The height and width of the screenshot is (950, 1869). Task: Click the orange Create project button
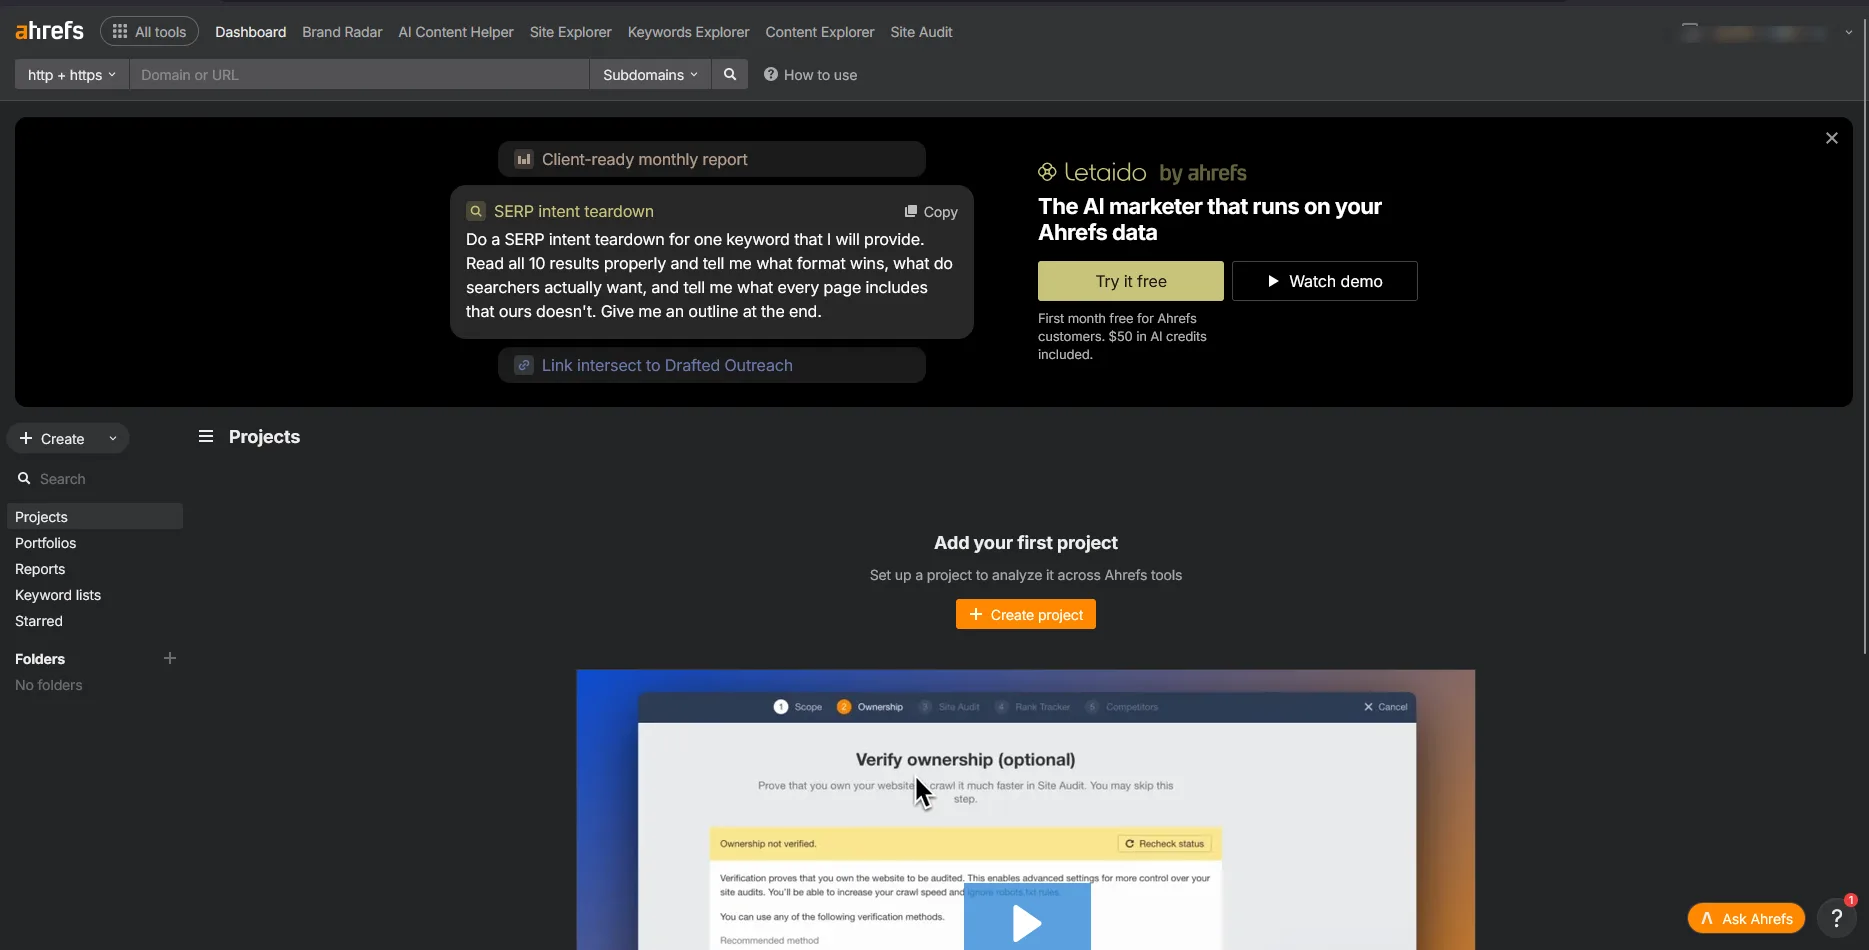pos(1026,614)
